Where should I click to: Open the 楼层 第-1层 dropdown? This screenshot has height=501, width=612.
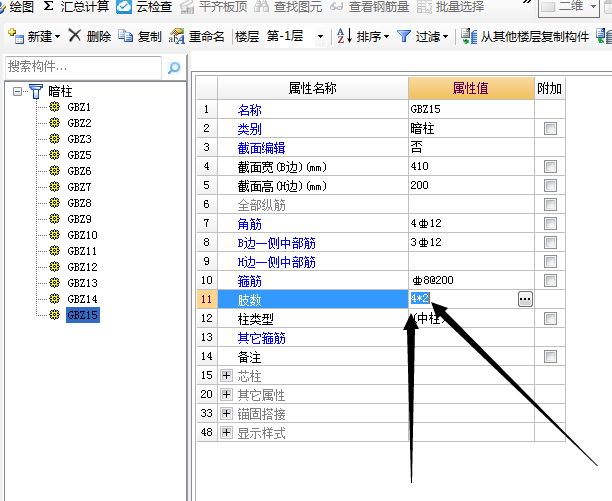320,37
